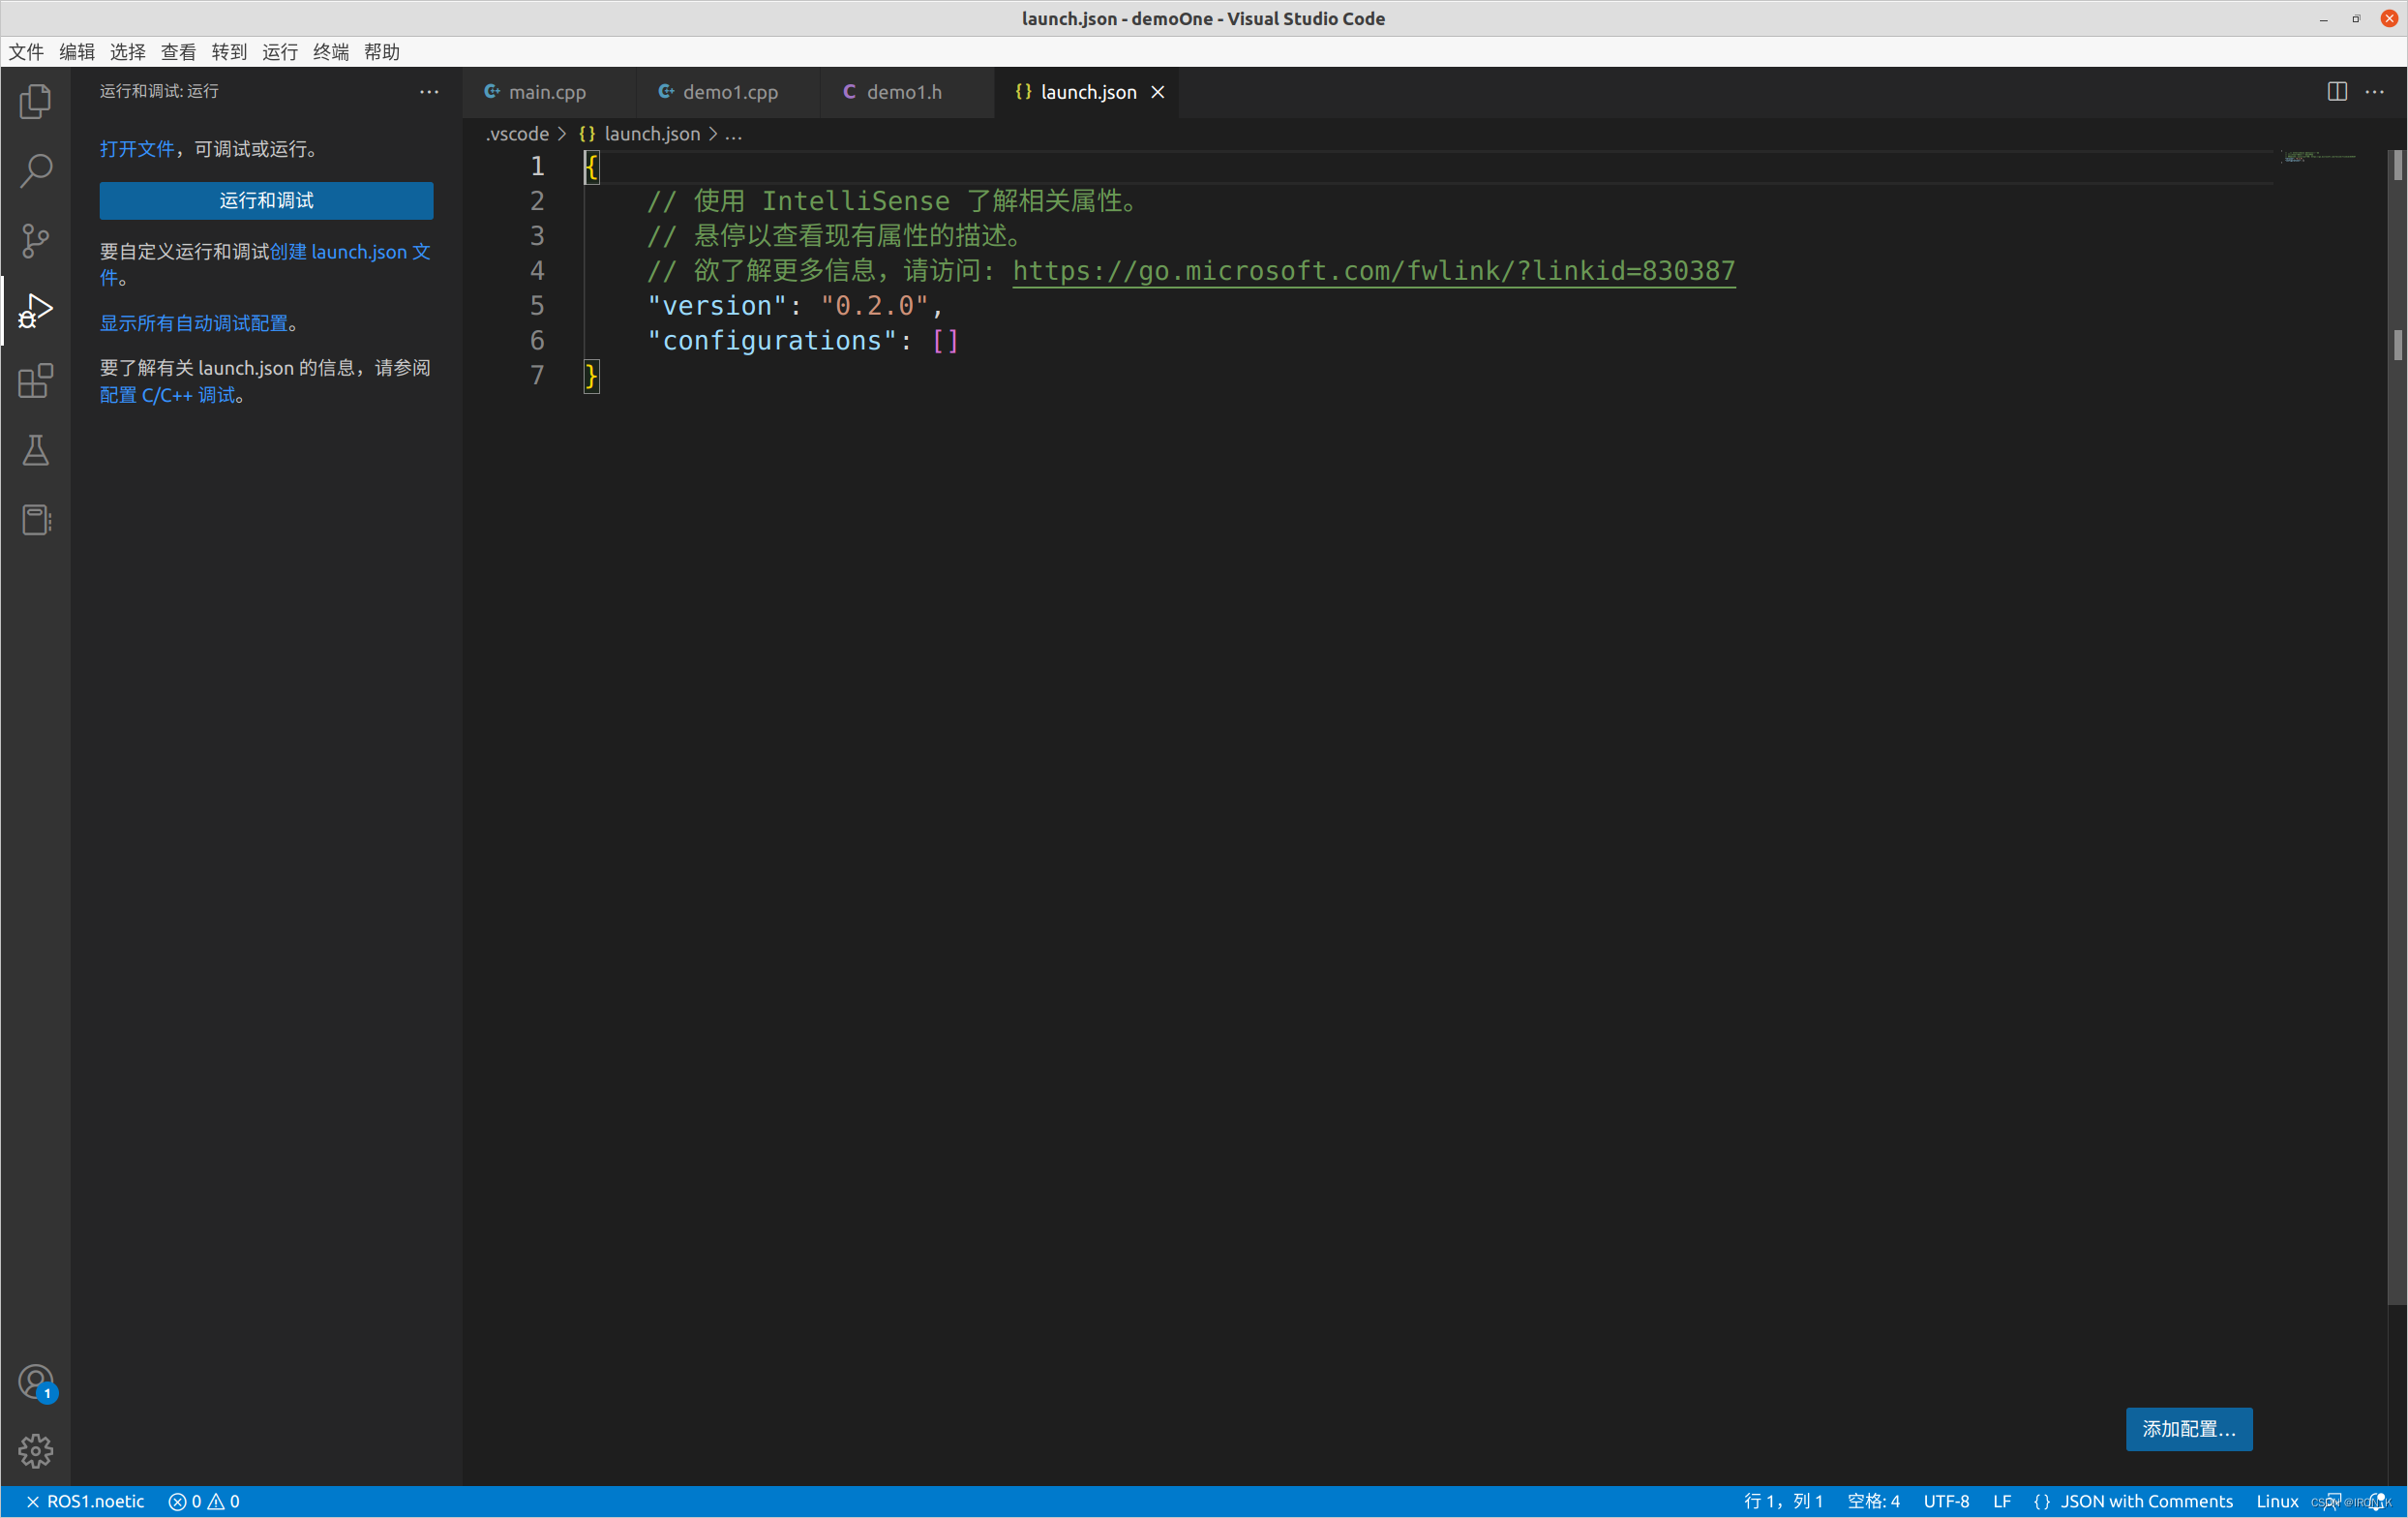Viewport: 2408px width, 1518px height.
Task: Open the ROS sidebar icon below Testing
Action: point(36,520)
